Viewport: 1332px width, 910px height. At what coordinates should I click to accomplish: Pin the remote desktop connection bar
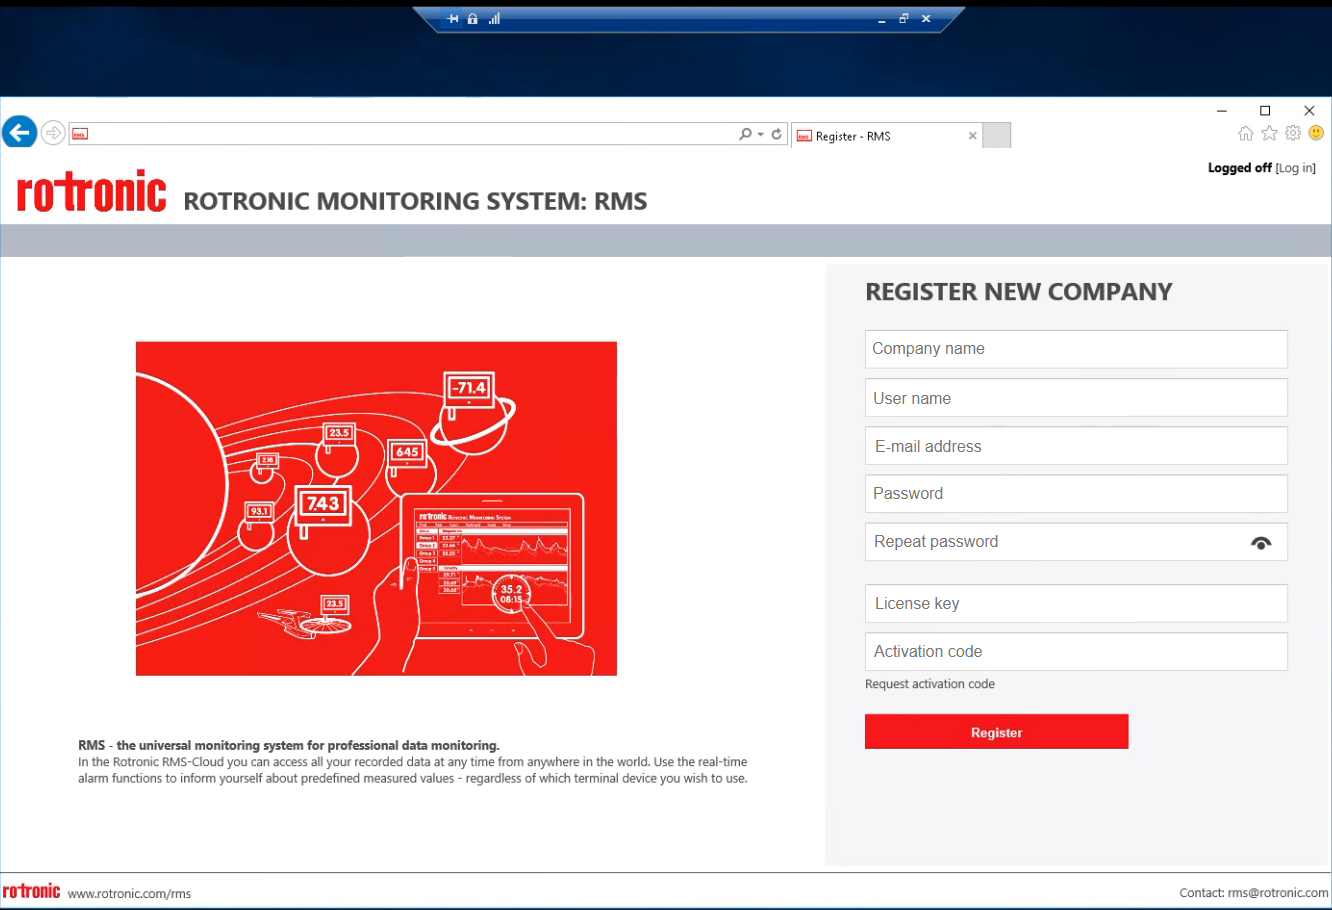453,19
